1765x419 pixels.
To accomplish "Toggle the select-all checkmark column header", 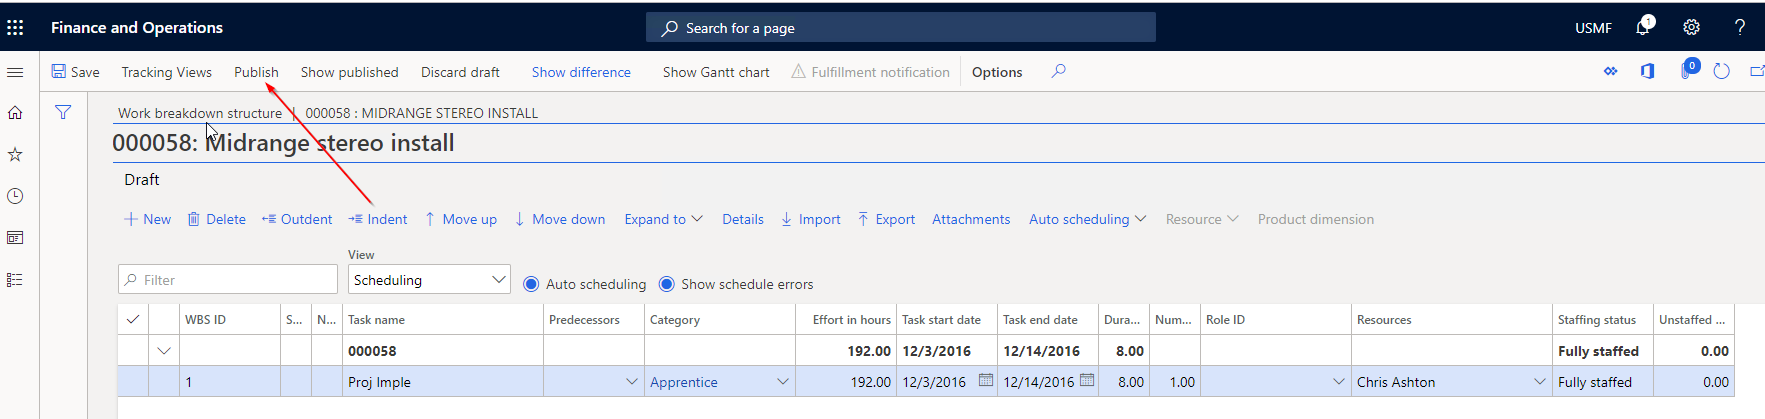I will 133,319.
